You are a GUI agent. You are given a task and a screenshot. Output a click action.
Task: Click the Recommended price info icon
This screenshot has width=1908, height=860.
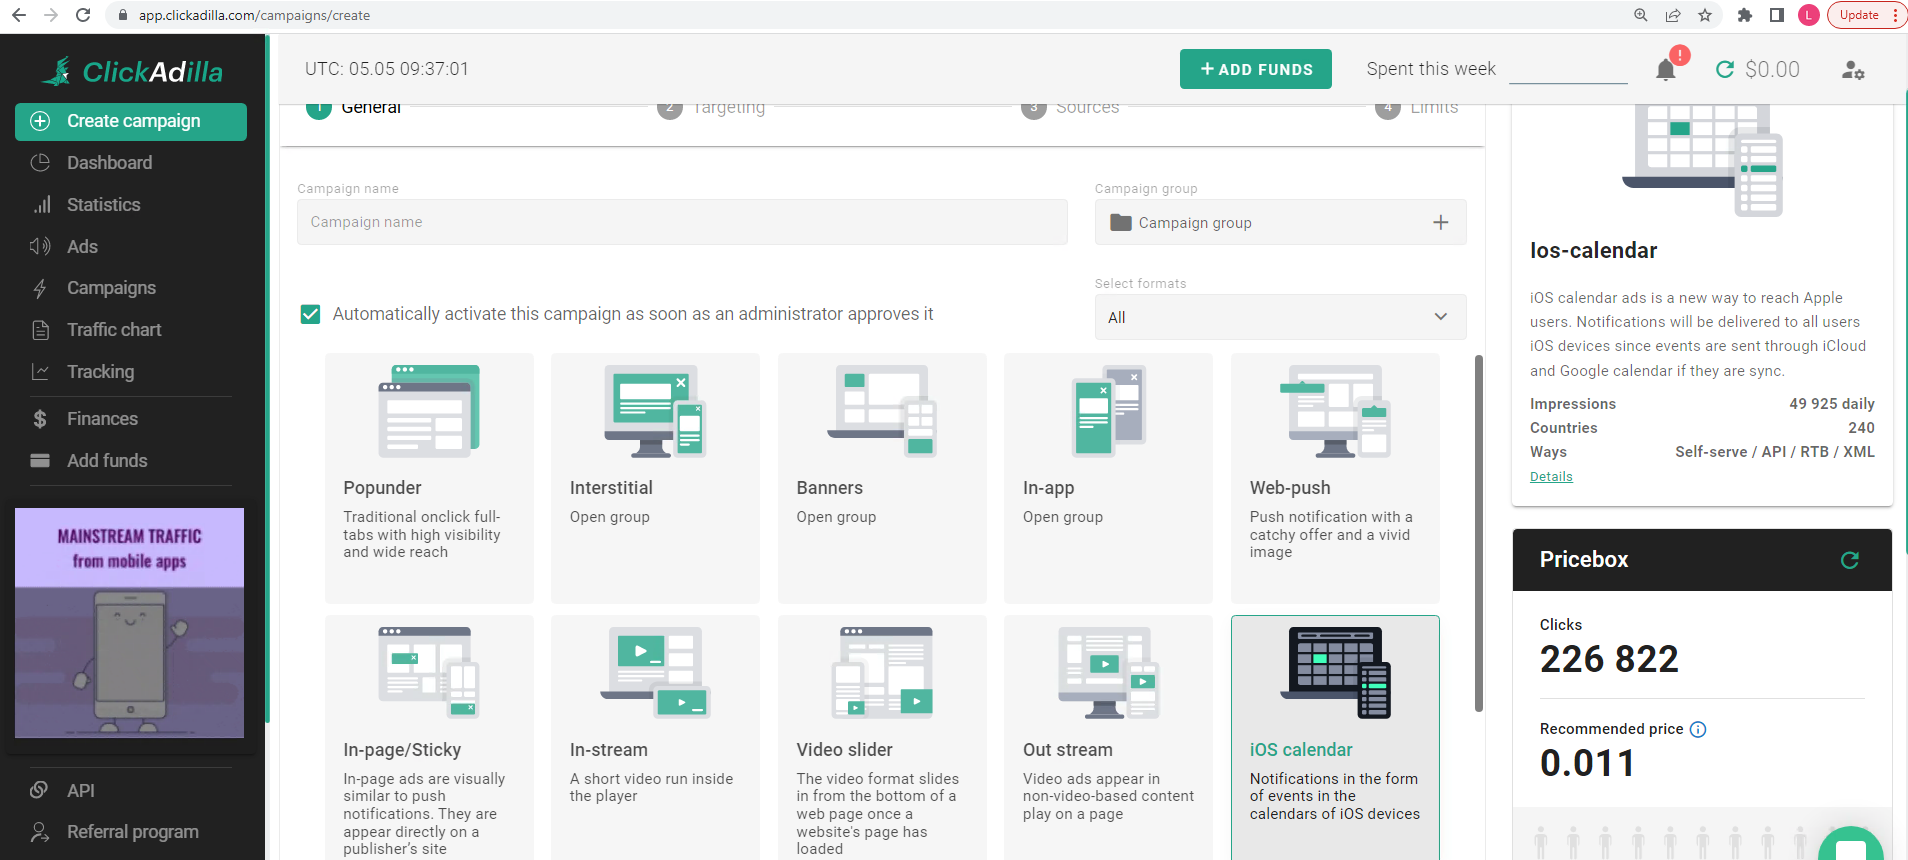tap(1698, 729)
